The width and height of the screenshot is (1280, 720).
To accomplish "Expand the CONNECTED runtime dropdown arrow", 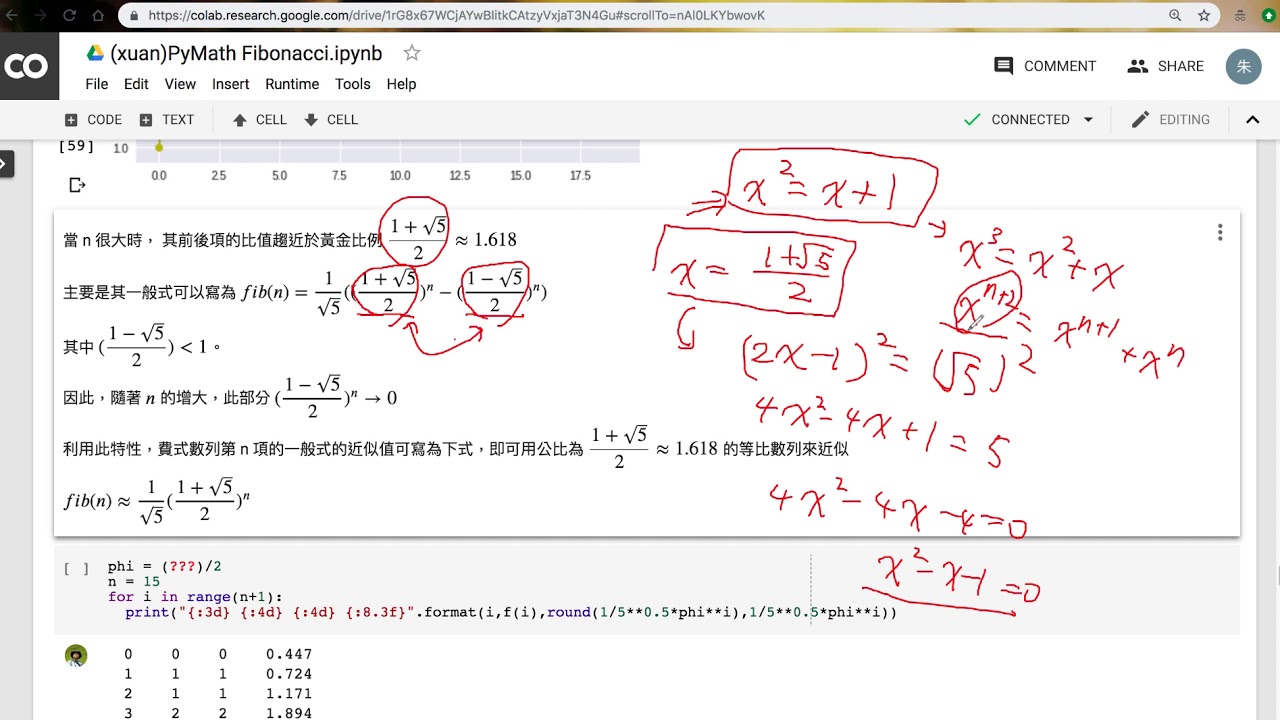I will pyautogui.click(x=1088, y=119).
